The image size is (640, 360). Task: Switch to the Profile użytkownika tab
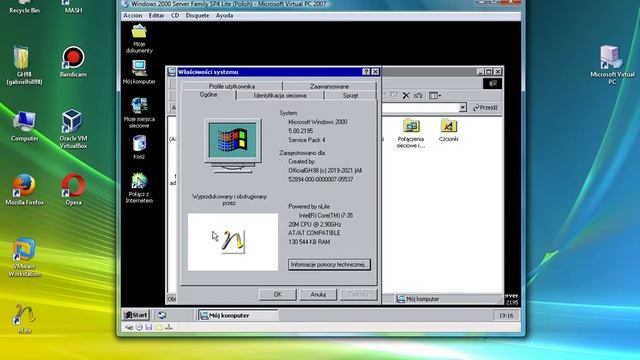(x=231, y=86)
